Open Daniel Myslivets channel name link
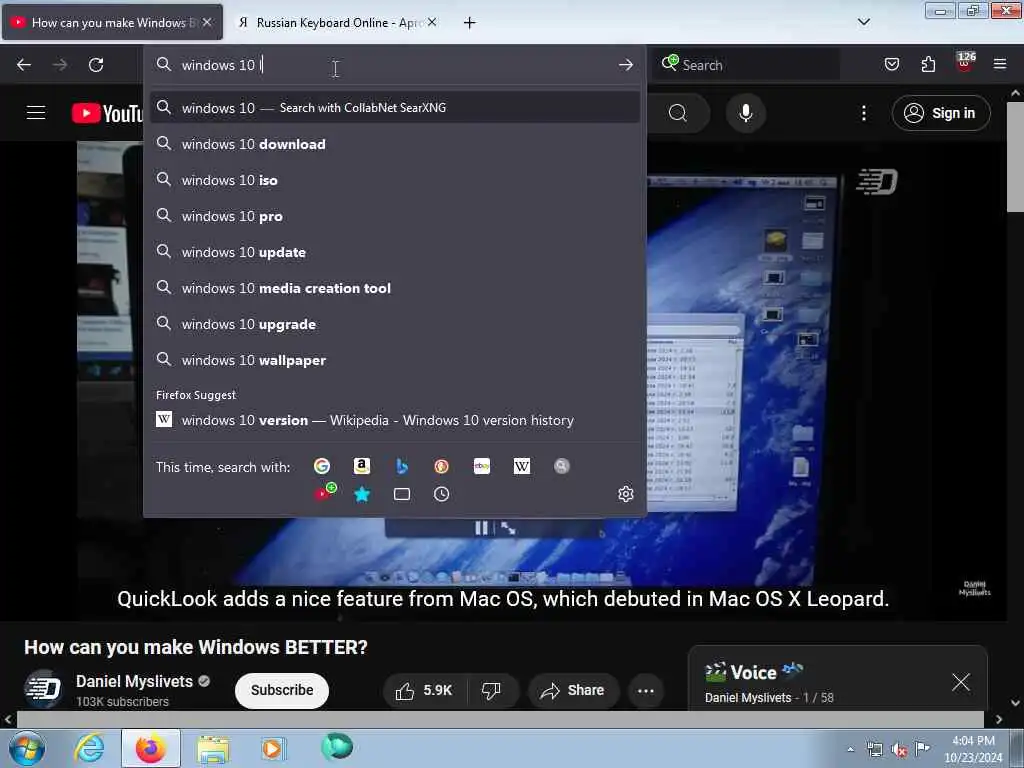The width and height of the screenshot is (1024, 768). click(134, 681)
